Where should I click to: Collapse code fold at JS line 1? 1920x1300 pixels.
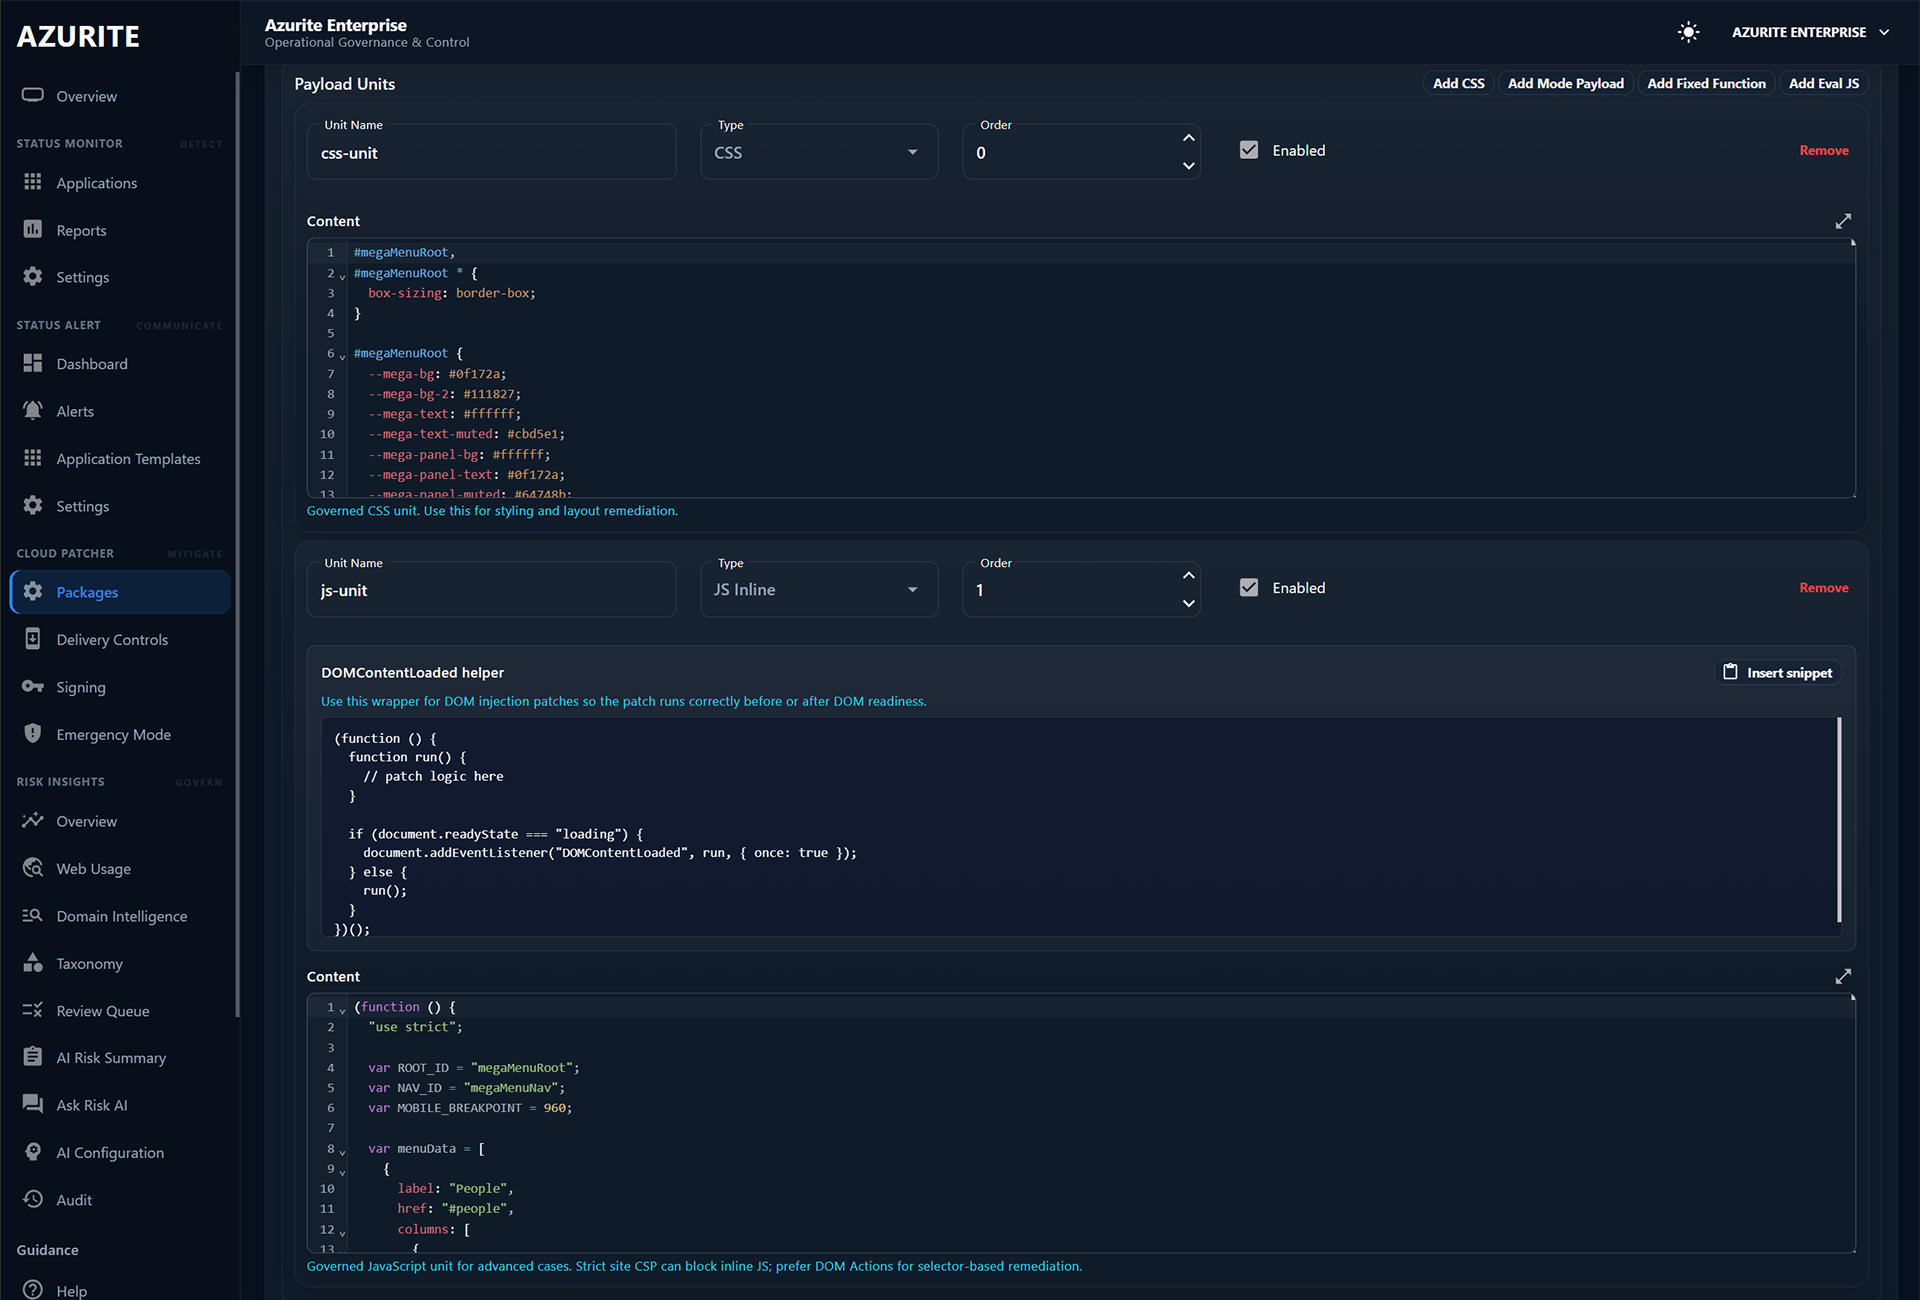(x=342, y=1010)
